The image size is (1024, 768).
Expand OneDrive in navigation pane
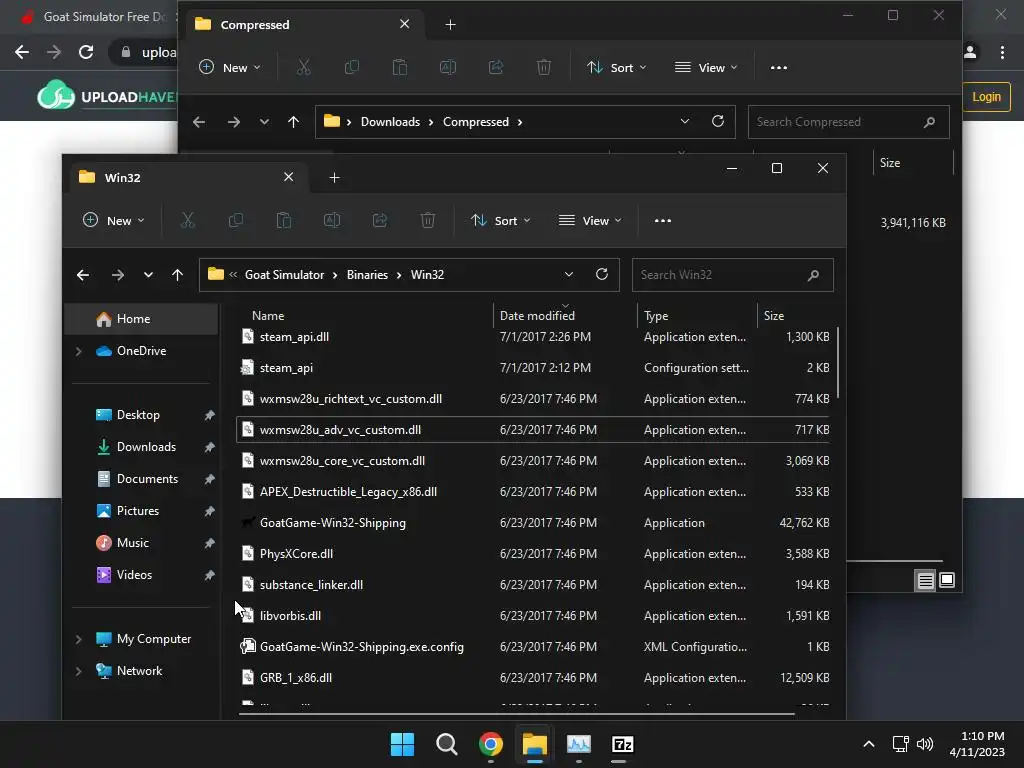click(78, 351)
